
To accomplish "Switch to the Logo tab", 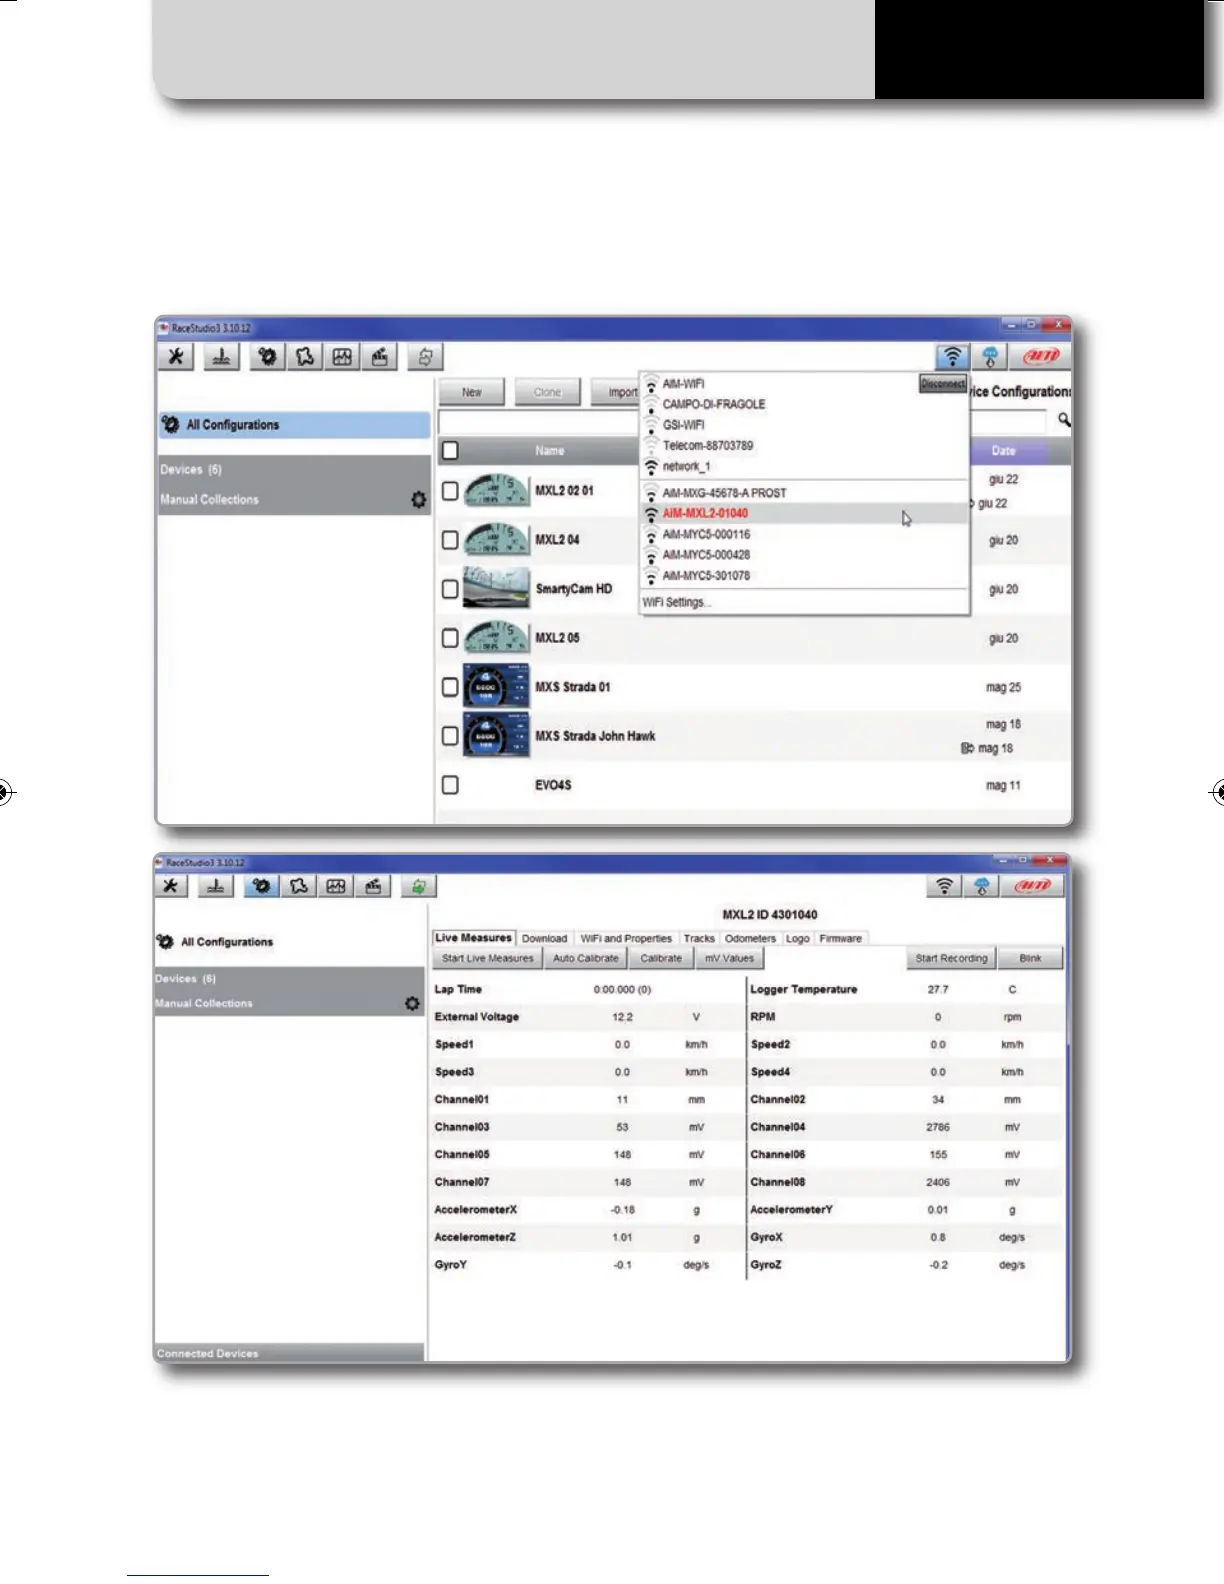I will coord(798,938).
